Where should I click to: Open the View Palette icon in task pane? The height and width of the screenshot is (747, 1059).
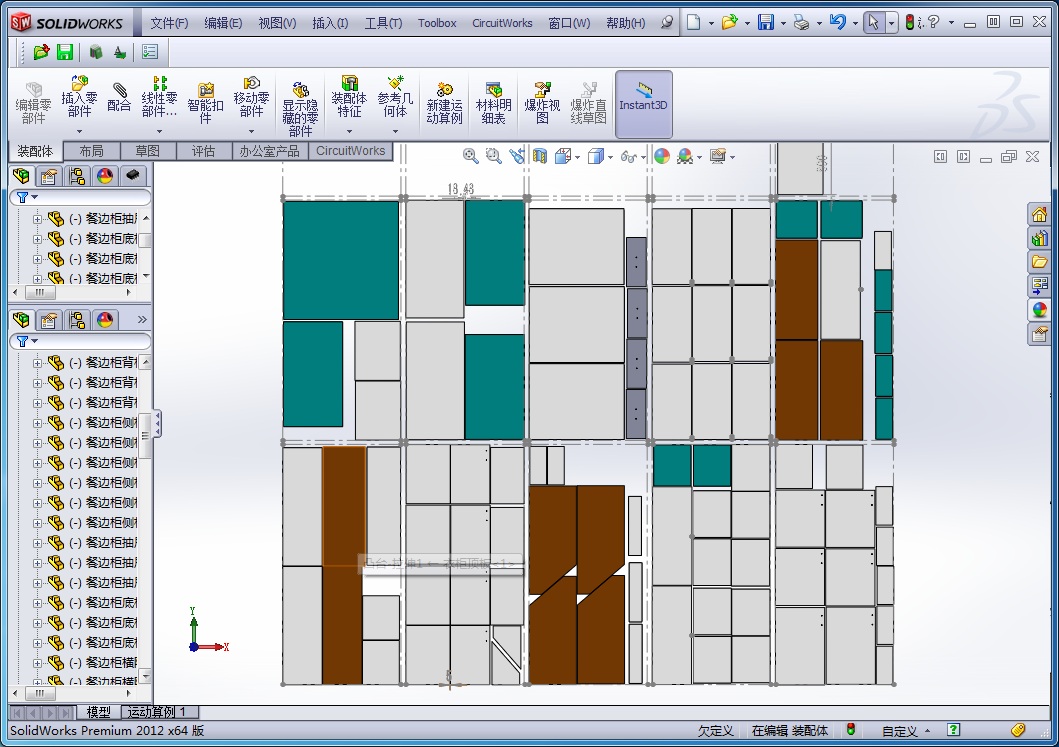coord(1039,286)
